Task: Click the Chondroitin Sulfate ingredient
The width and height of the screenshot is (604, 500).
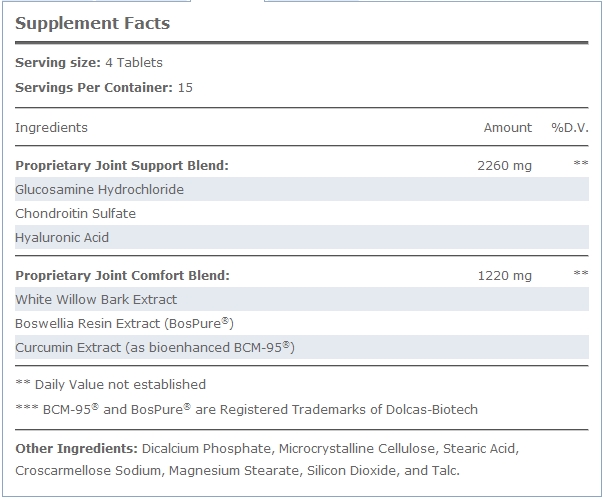Action: tap(76, 213)
